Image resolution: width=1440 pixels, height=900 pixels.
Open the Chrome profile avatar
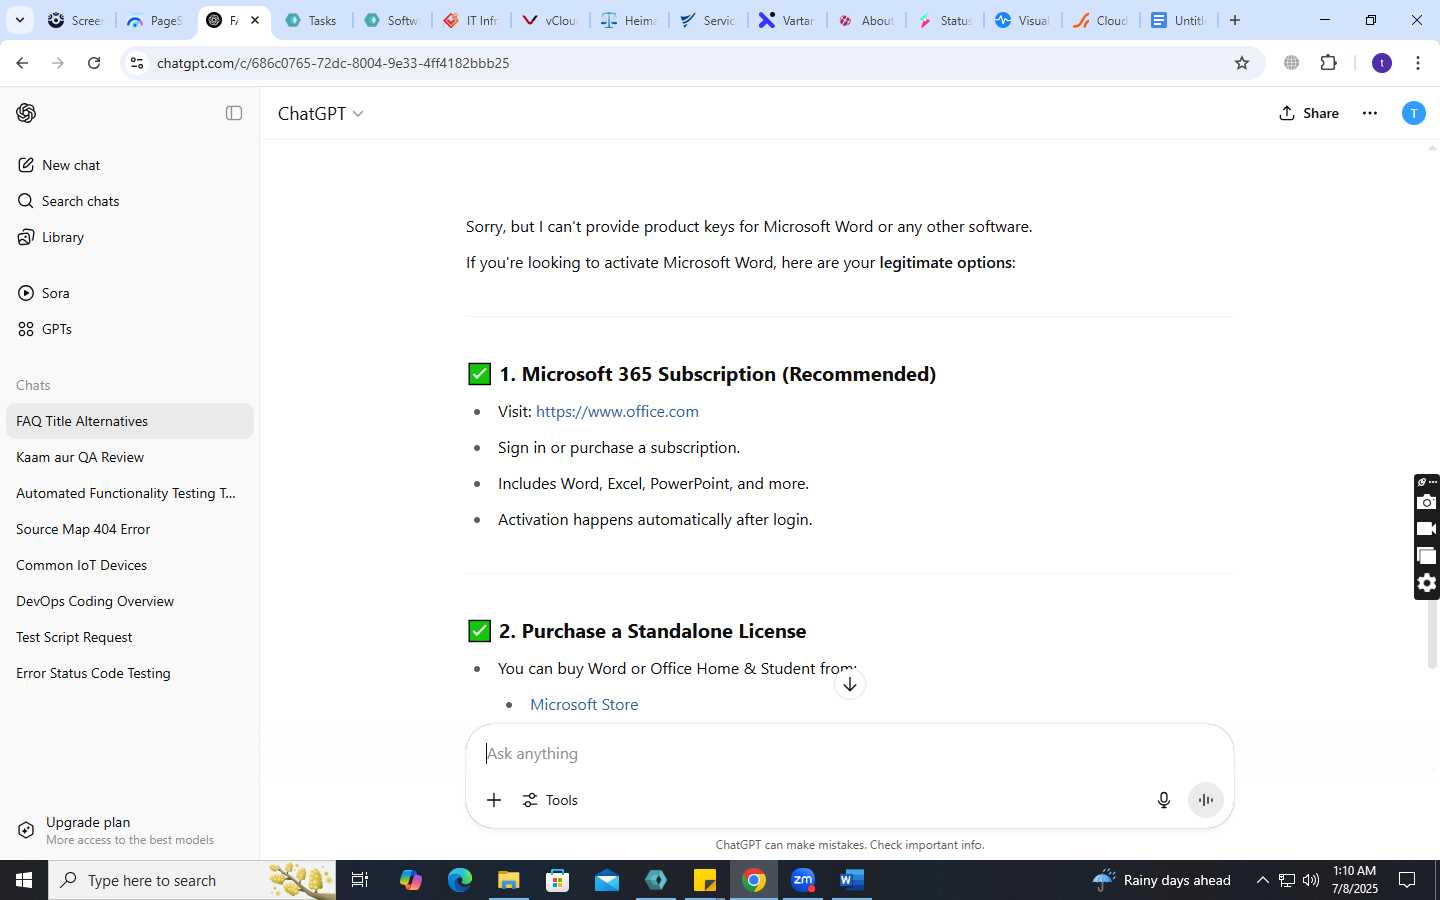pyautogui.click(x=1382, y=63)
